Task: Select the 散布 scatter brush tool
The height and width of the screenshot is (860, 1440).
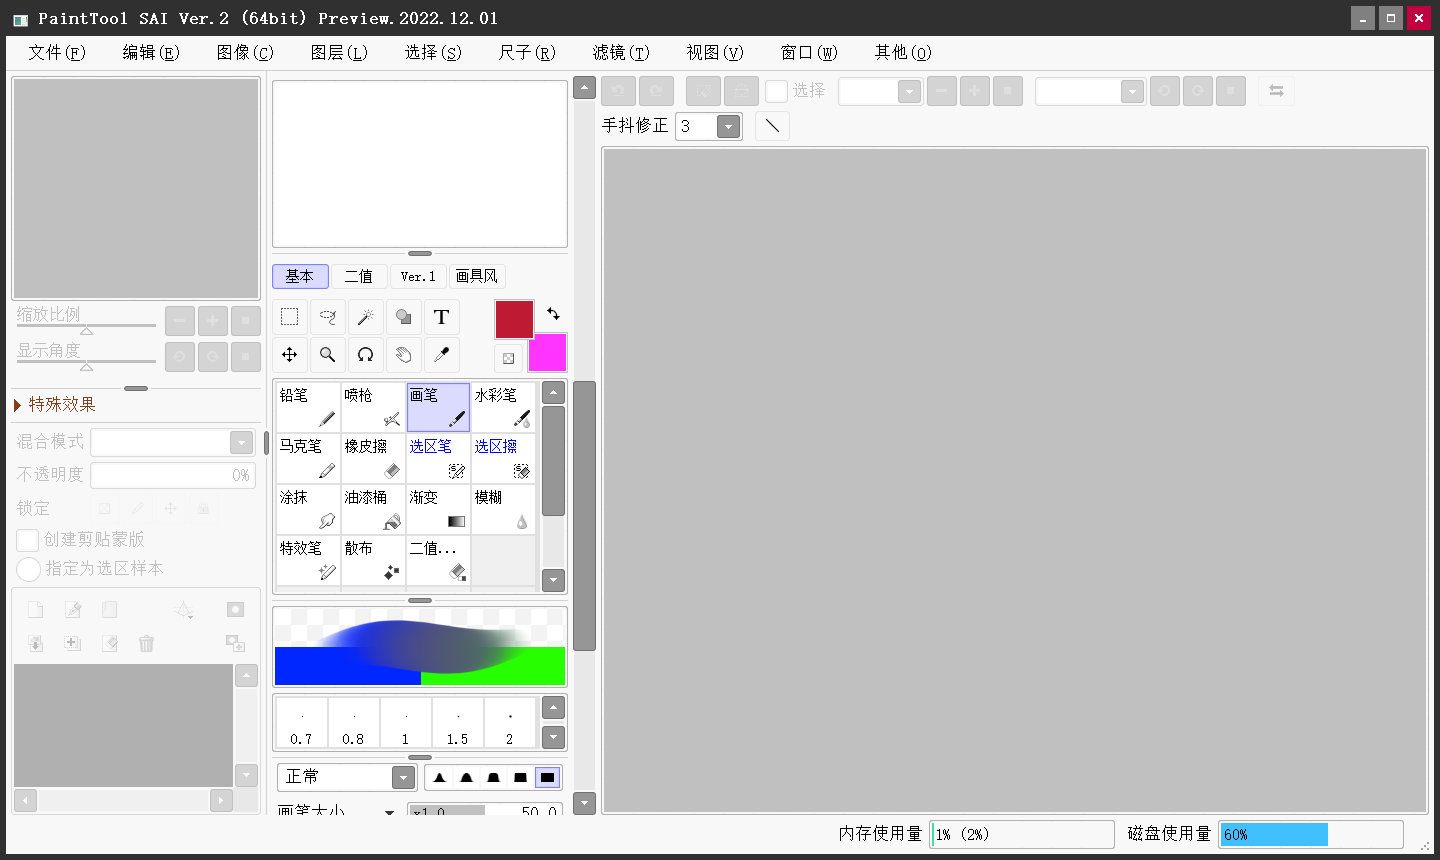Action: [x=373, y=561]
